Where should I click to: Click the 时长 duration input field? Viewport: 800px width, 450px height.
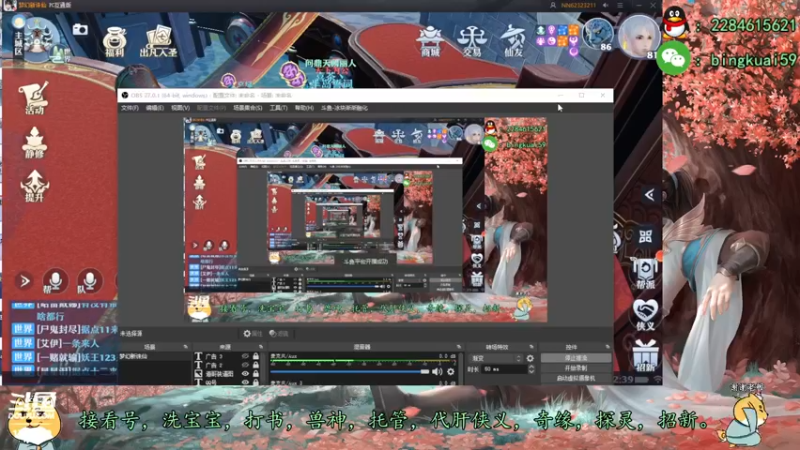tap(504, 369)
